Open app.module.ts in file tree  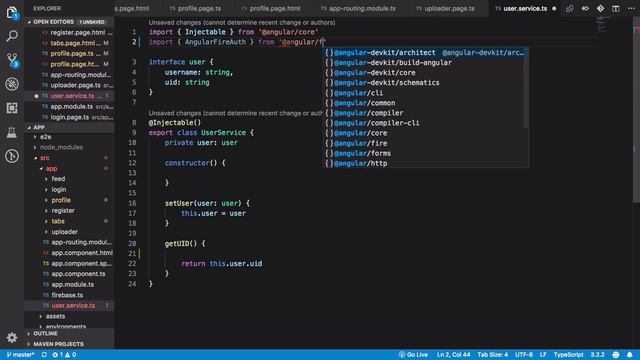tap(72, 284)
